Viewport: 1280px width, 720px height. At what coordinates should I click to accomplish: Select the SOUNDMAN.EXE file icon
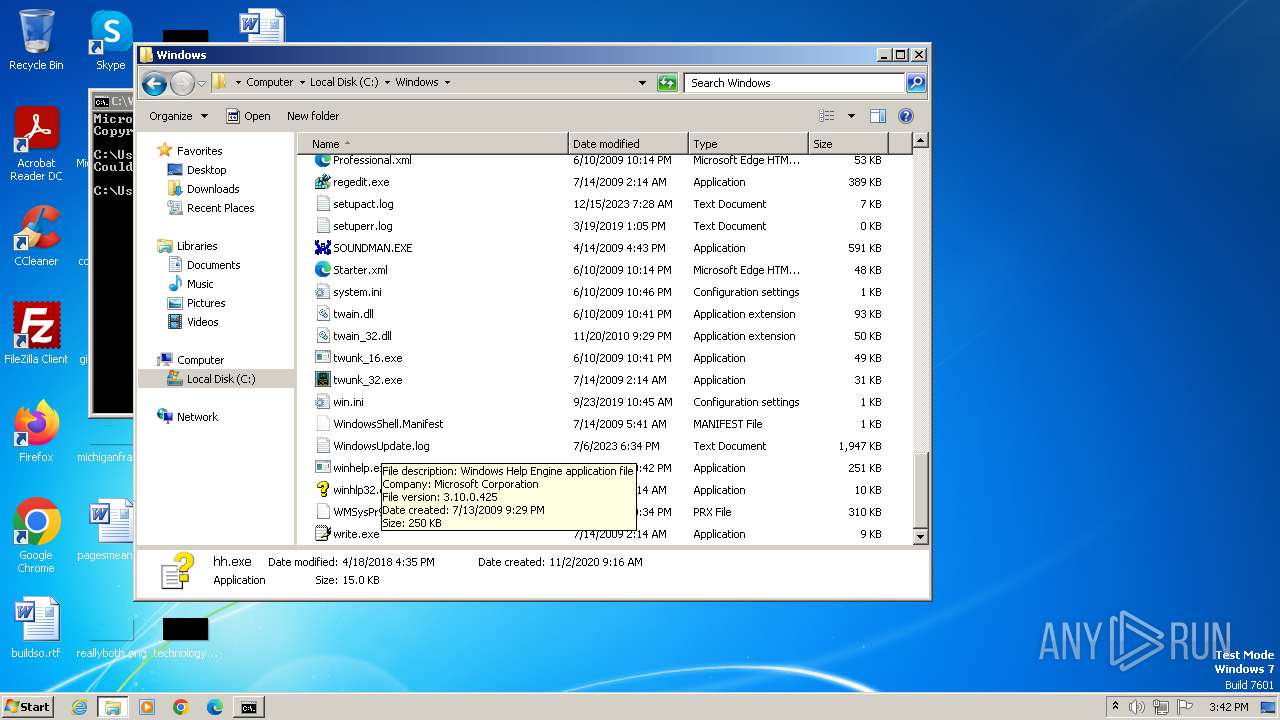(x=322, y=248)
